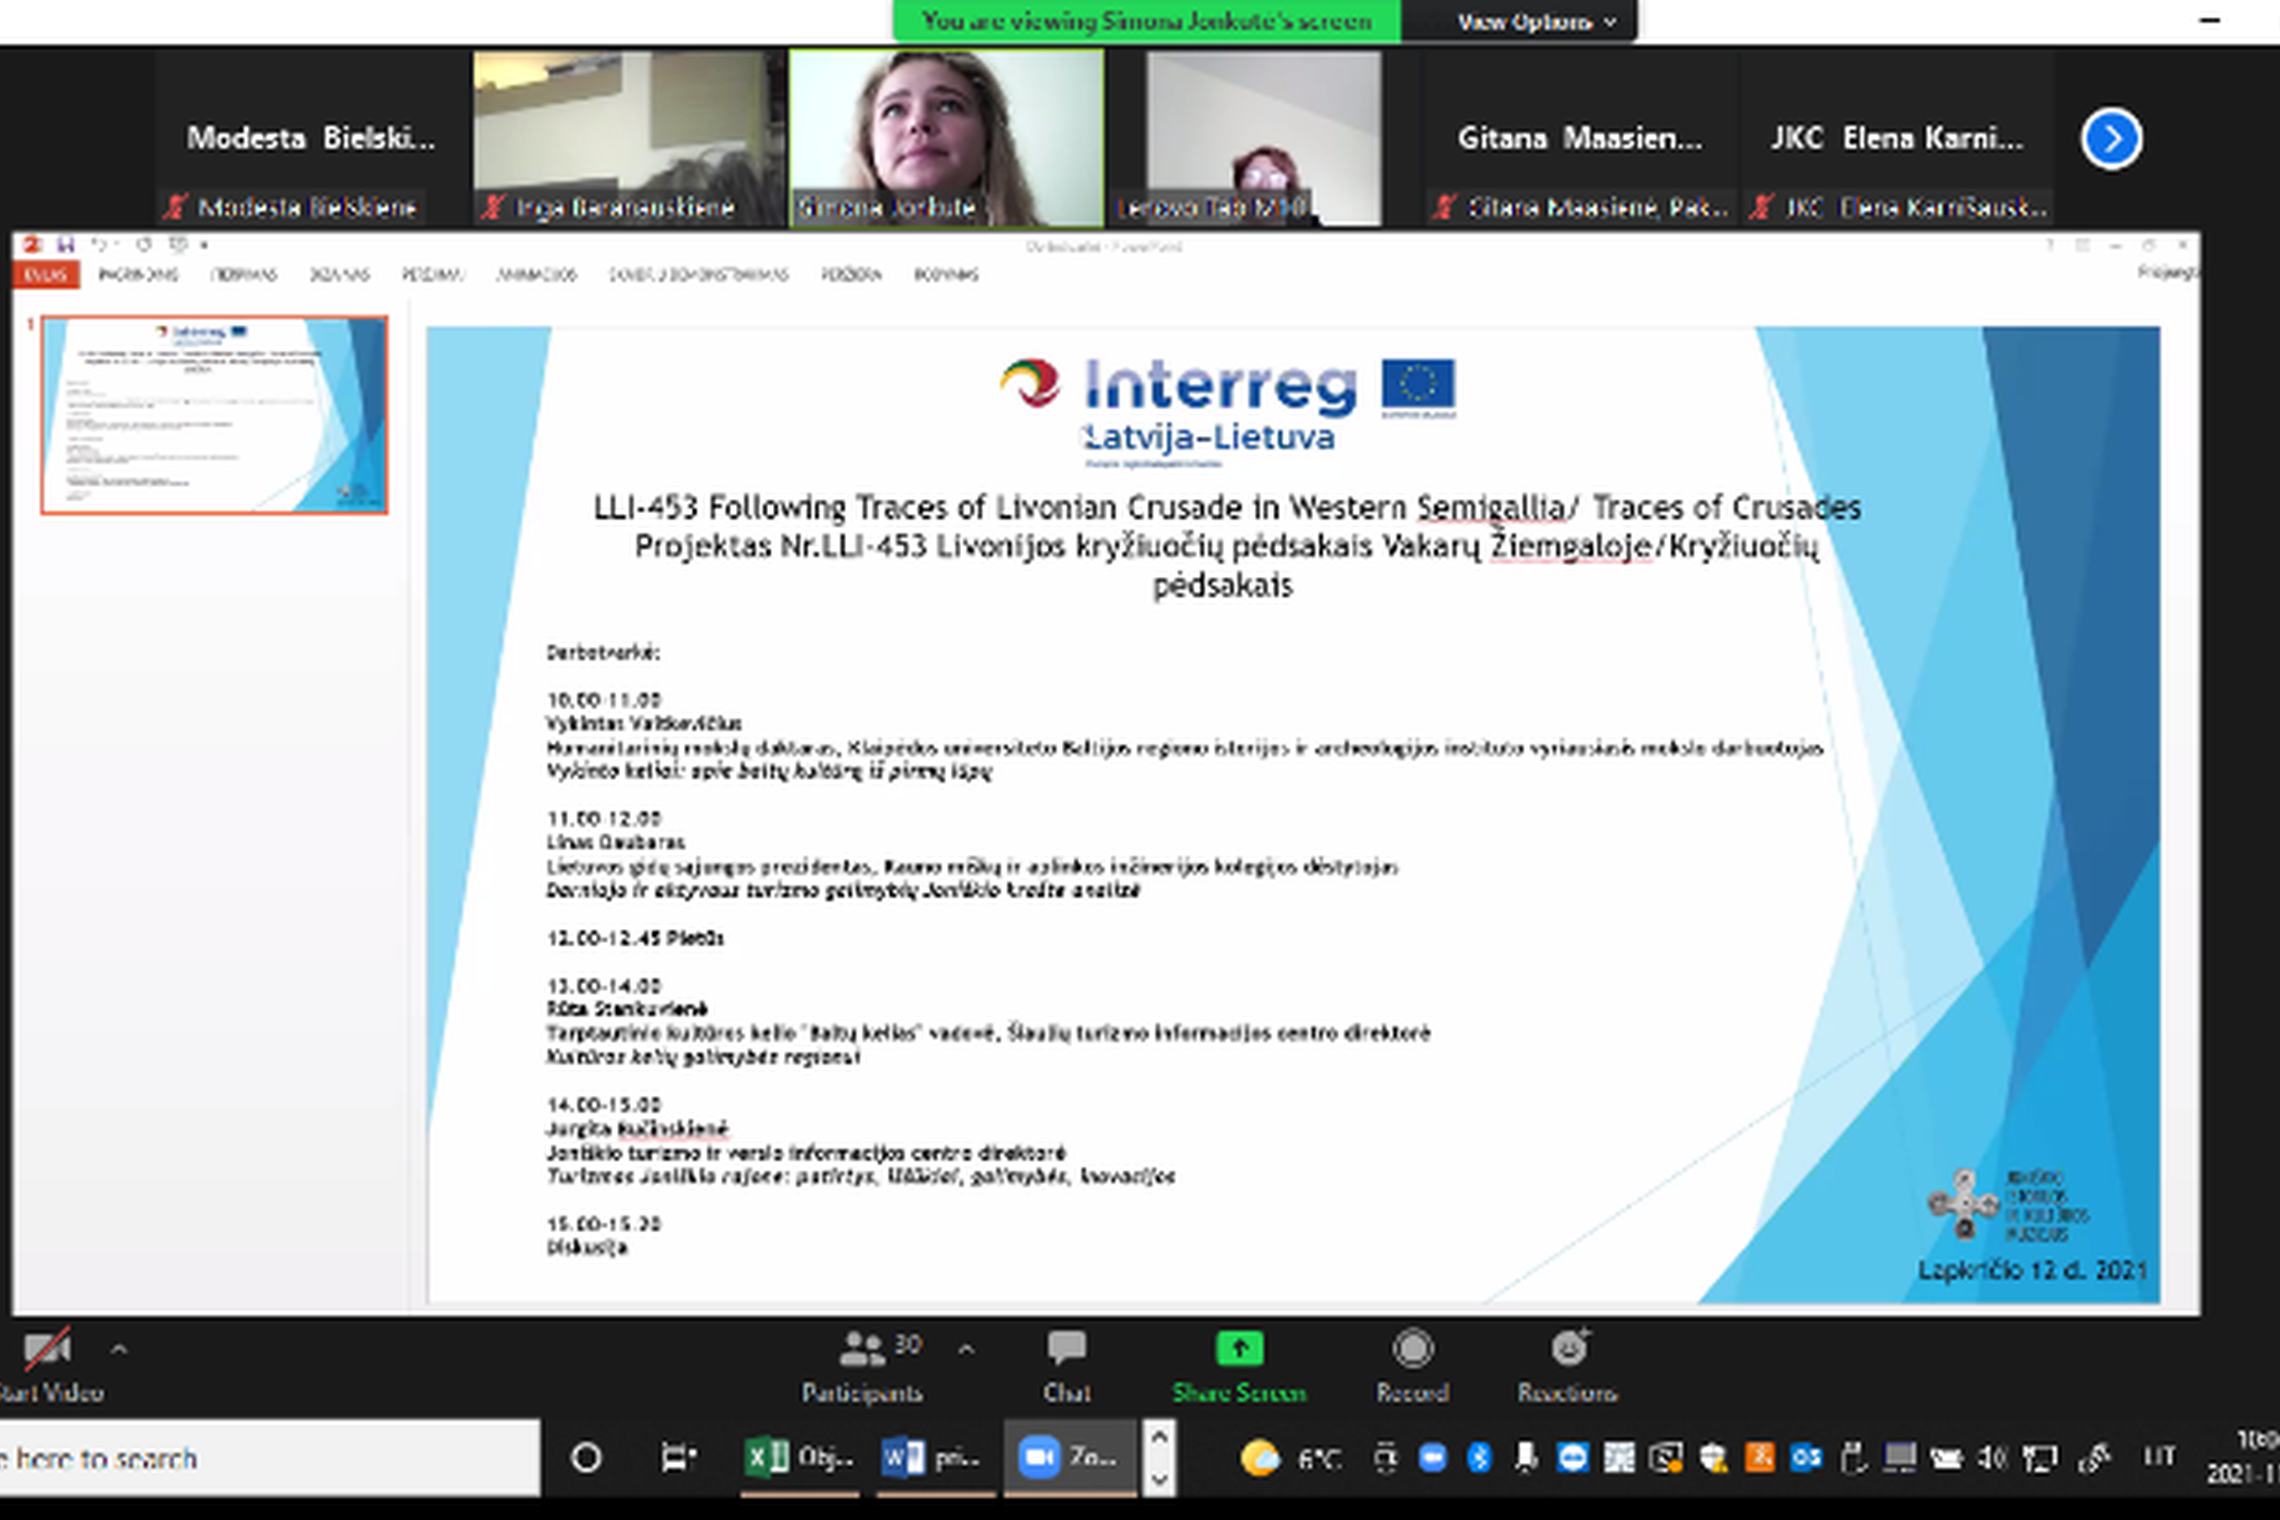Viewport: 2280px width, 1520px height.
Task: Click the Windows Security shield tray icon
Action: 1713,1459
